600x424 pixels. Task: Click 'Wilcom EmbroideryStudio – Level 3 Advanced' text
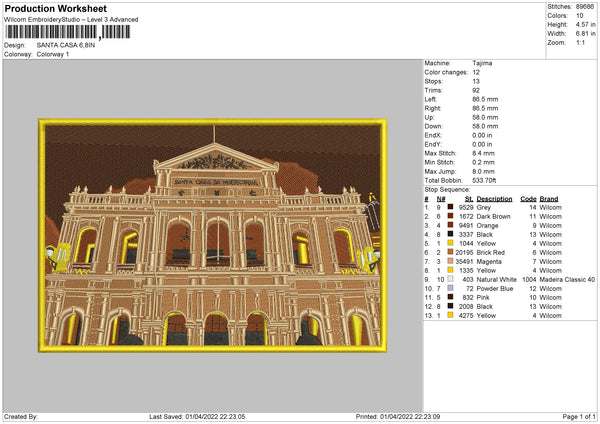tap(71, 20)
